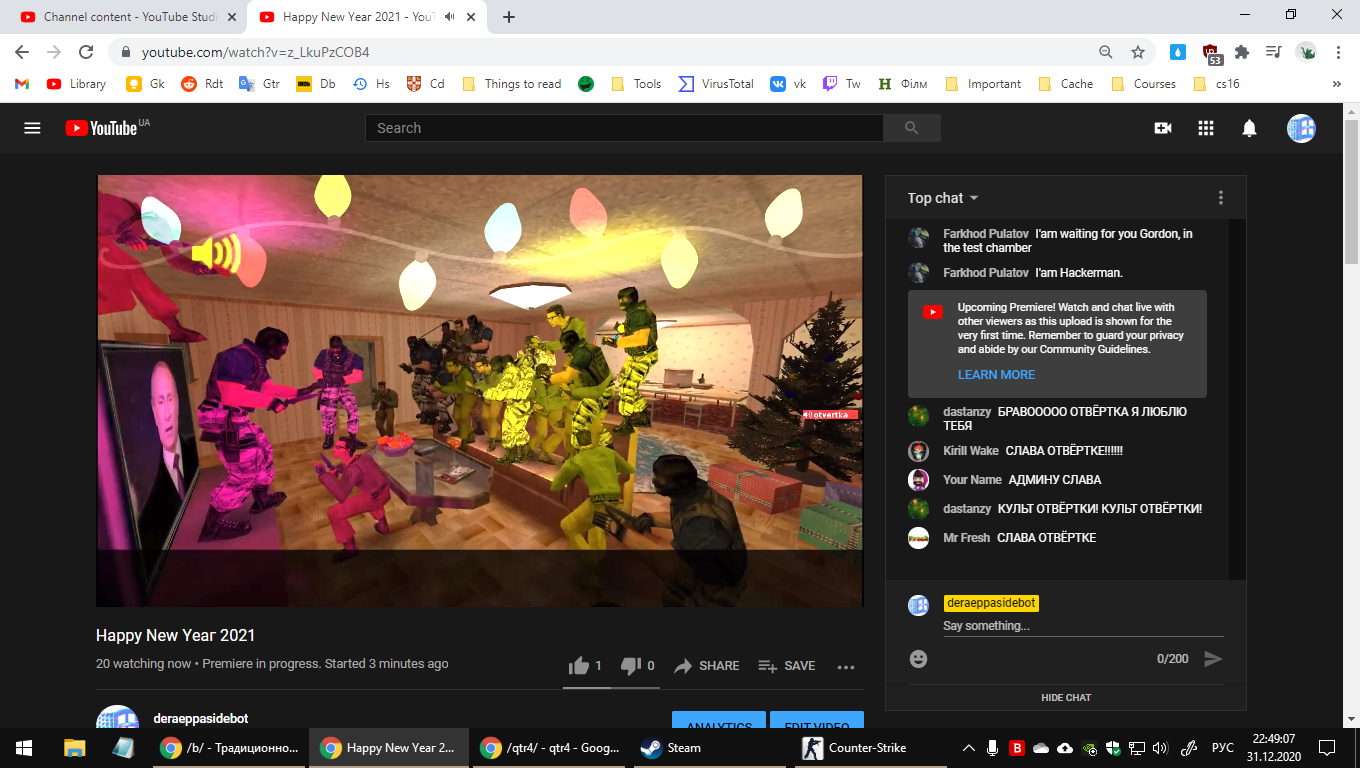The image size is (1360, 768).
Task: Bookmark this page with the star icon
Action: tap(1138, 52)
